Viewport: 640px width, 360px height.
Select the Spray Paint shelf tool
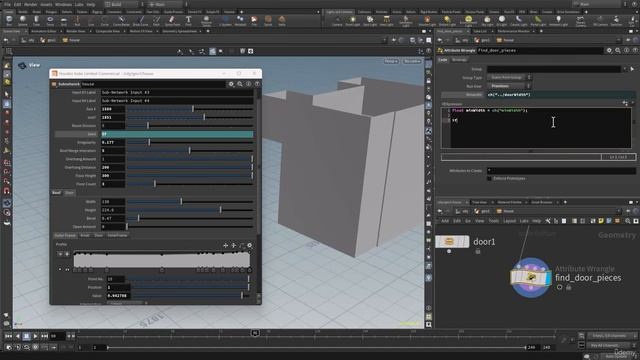[x=172, y=21]
